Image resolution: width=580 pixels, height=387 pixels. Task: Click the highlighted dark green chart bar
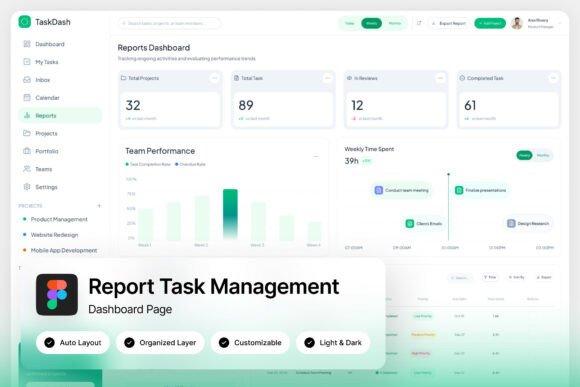click(230, 214)
